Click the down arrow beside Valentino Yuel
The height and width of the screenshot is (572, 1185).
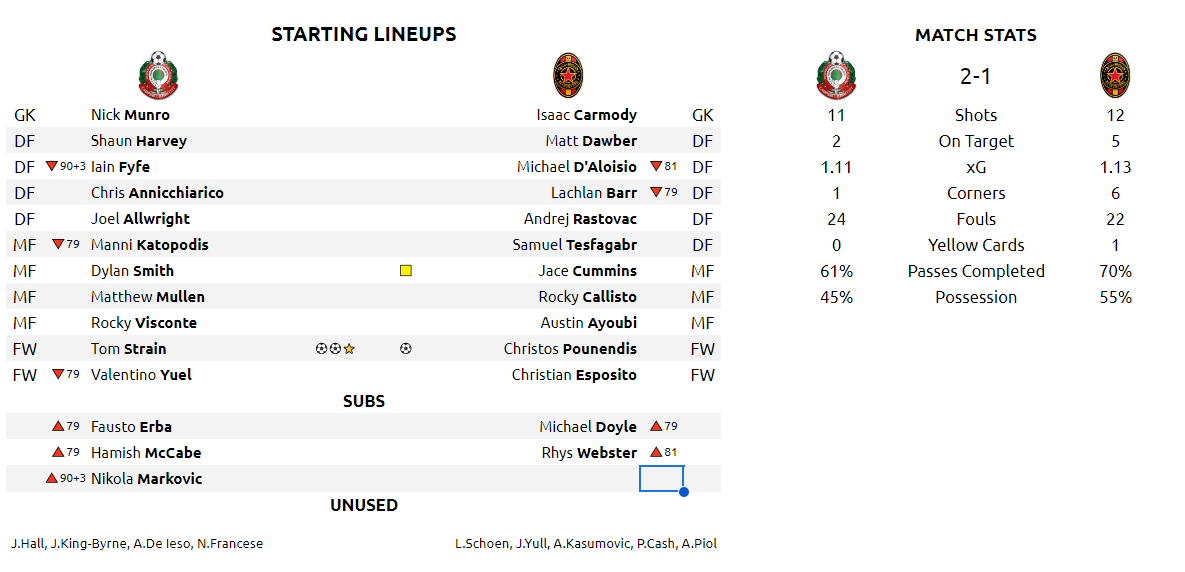coord(58,375)
